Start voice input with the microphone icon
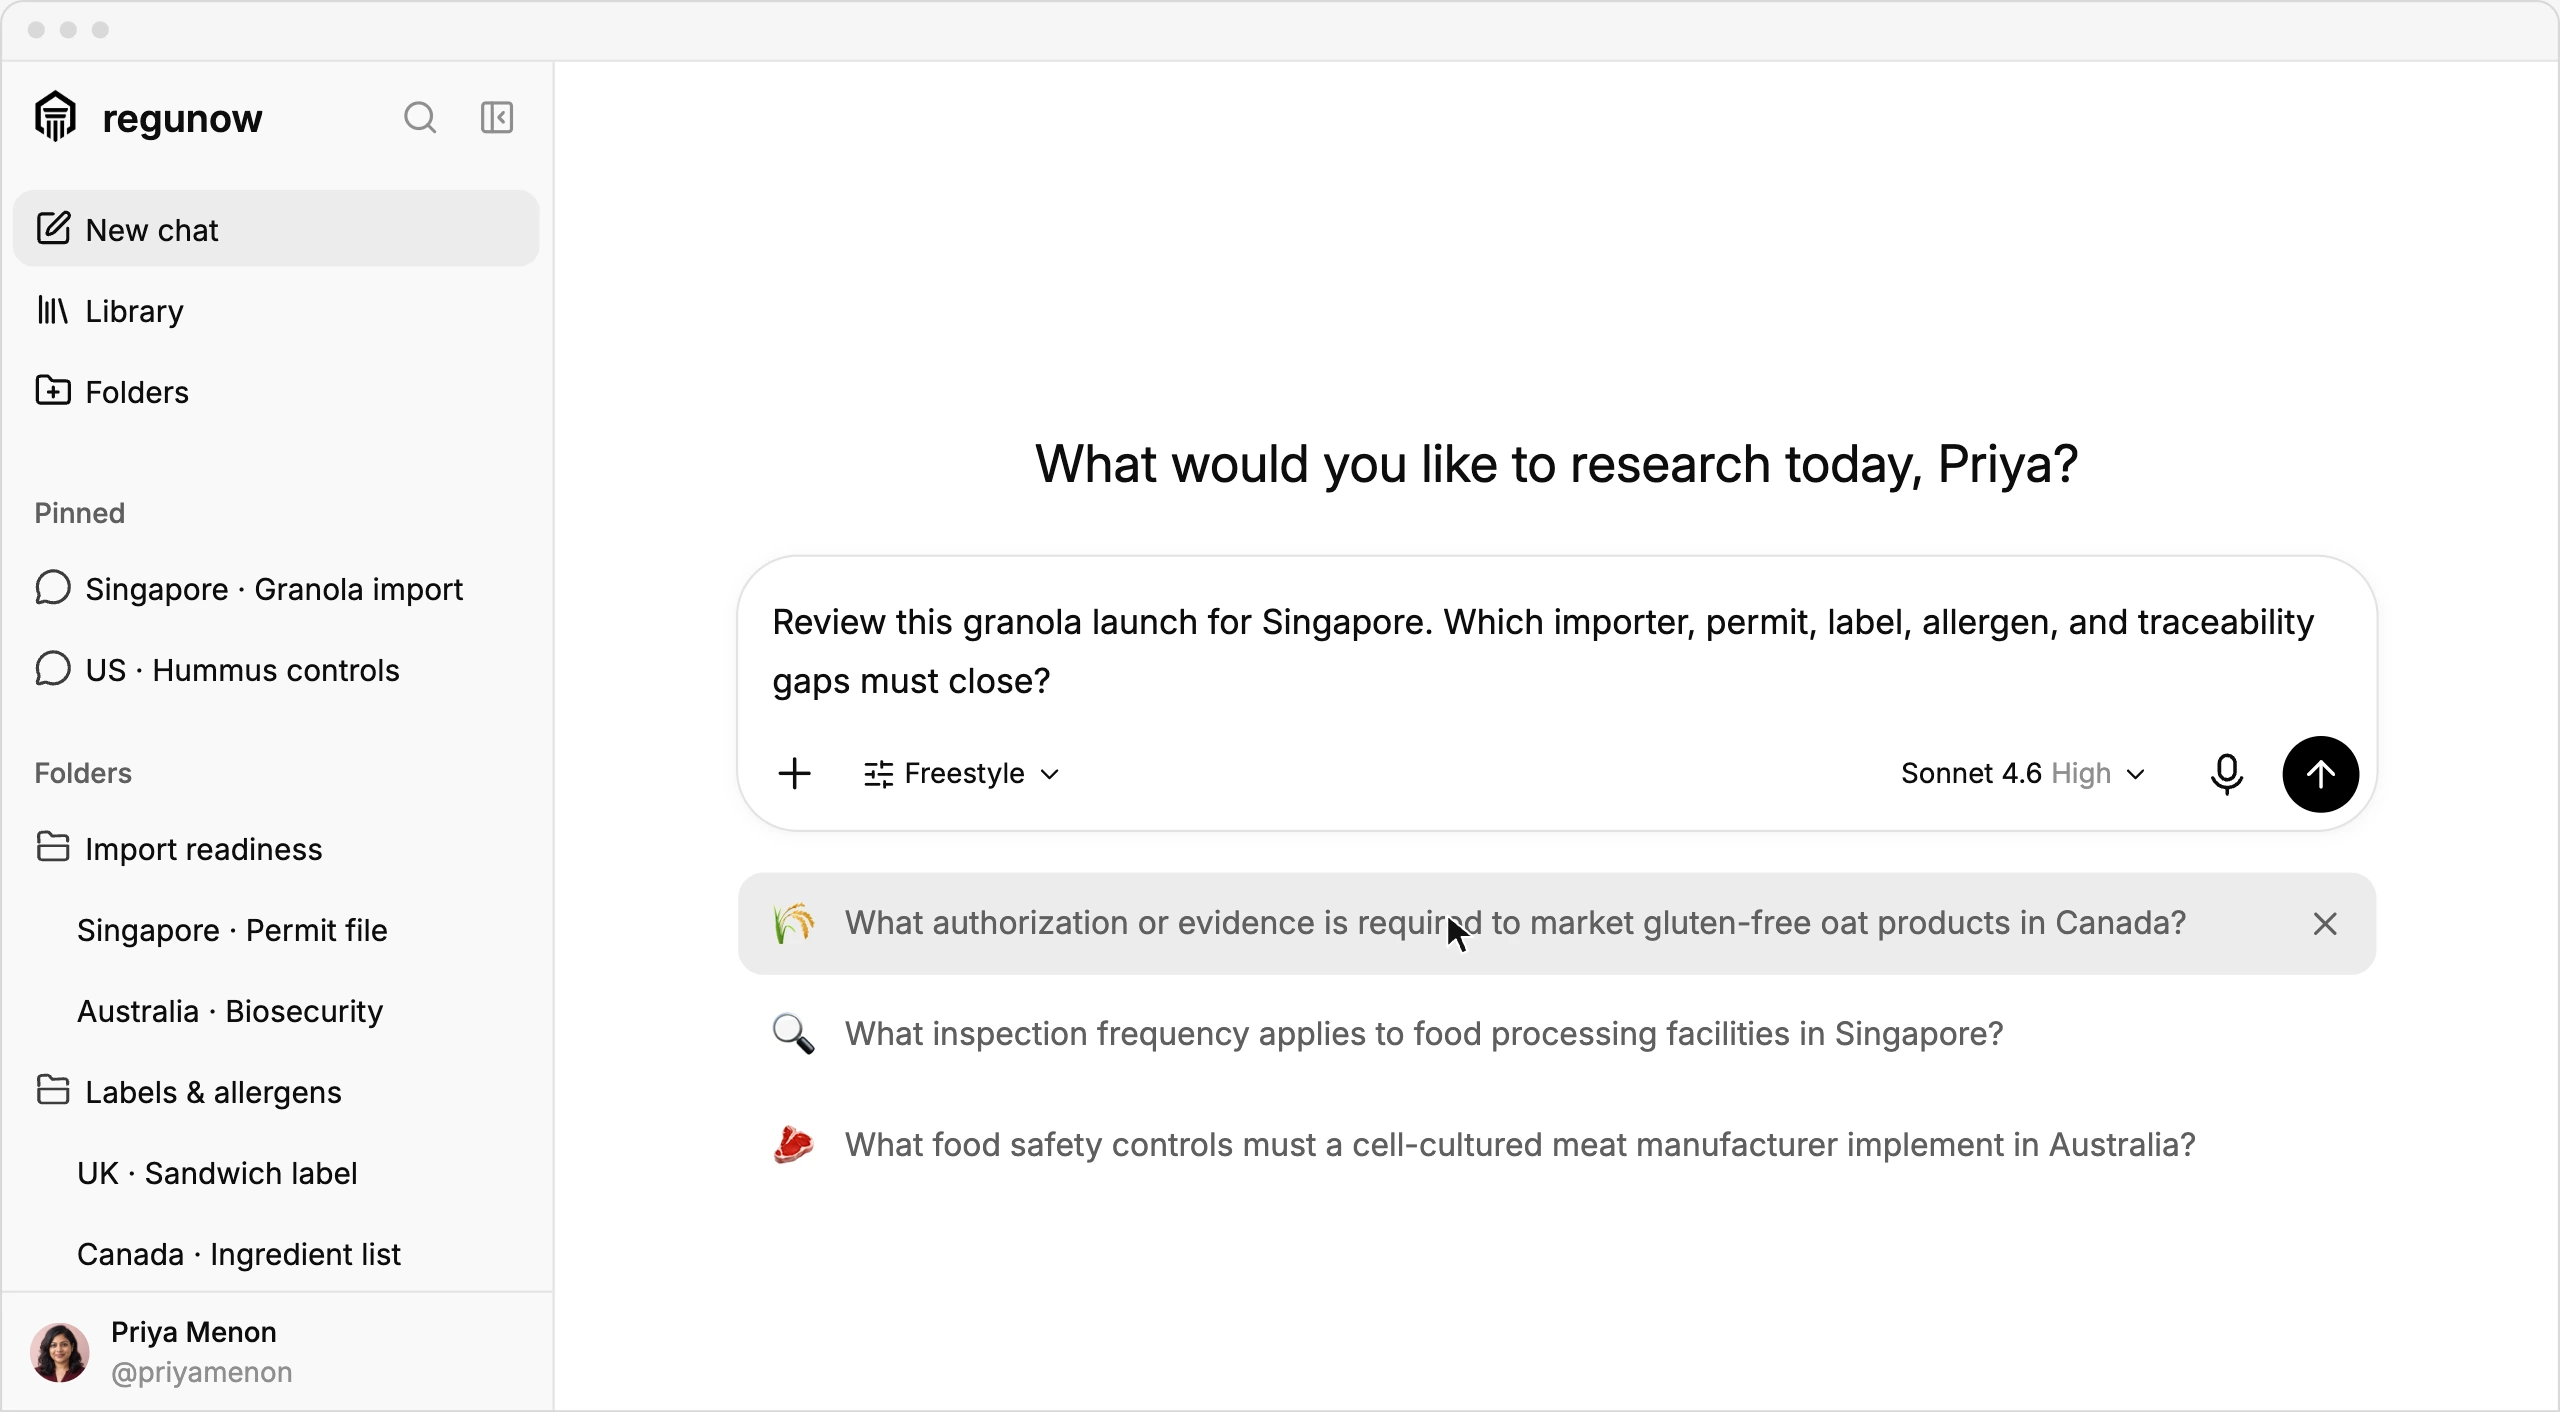 click(x=2227, y=773)
